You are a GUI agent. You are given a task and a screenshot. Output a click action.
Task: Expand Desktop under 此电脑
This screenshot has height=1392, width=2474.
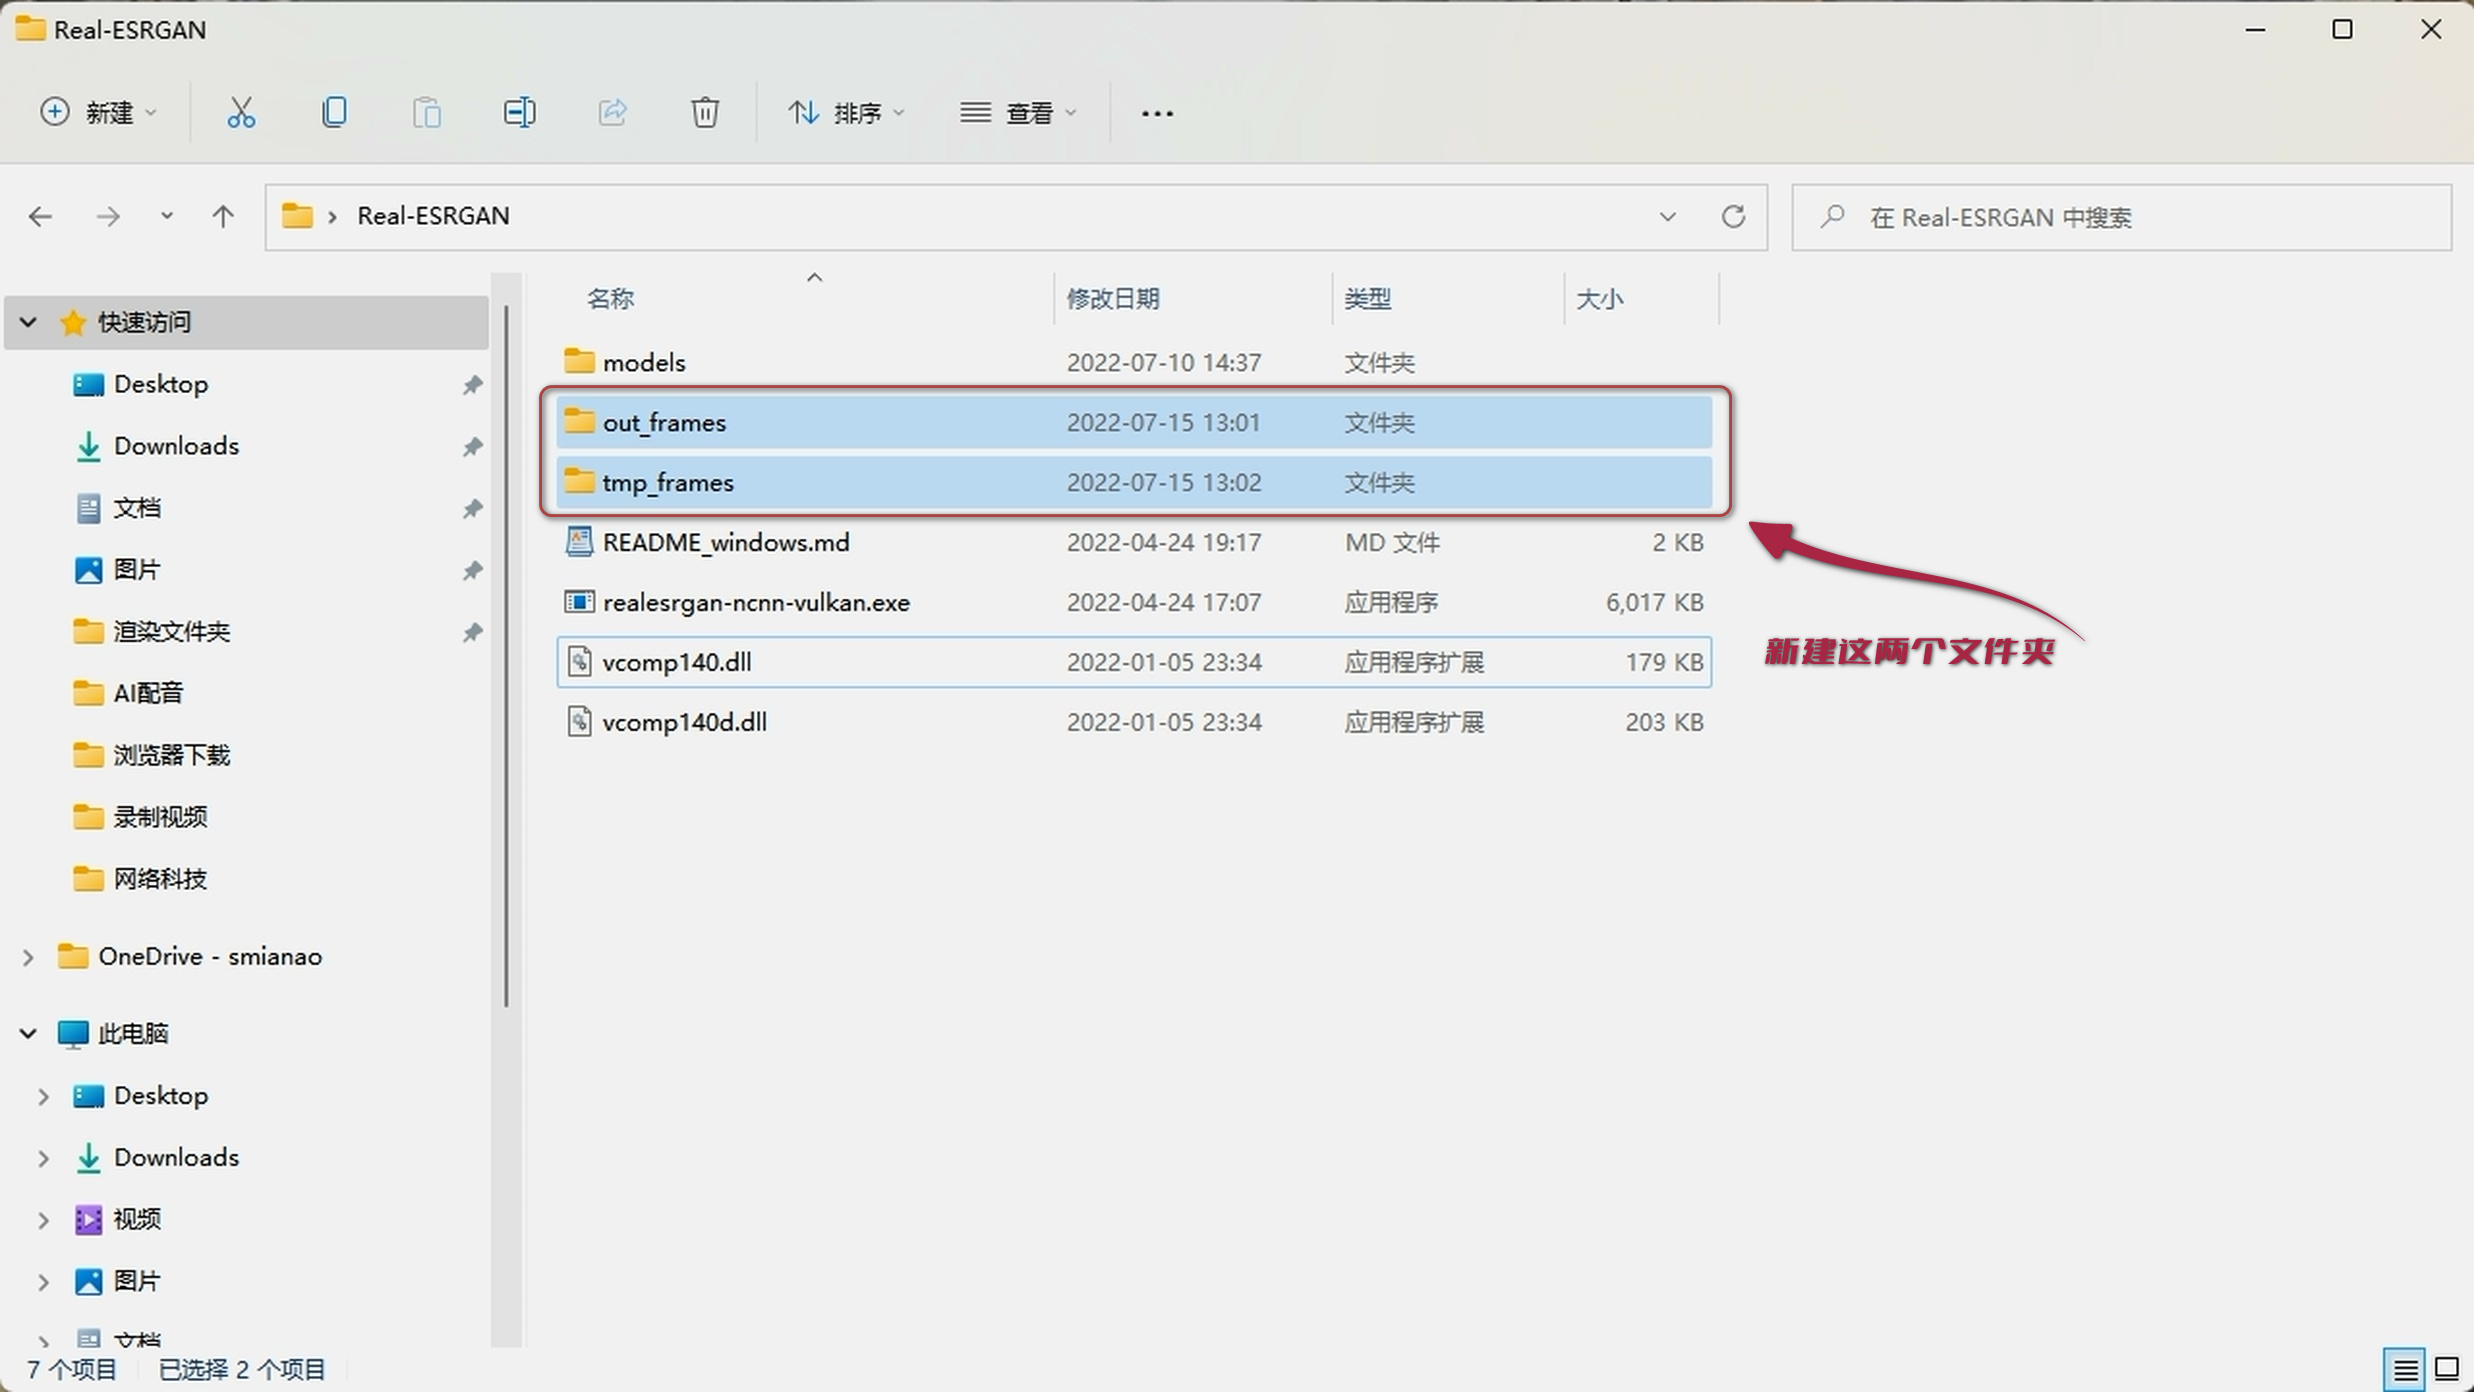(x=43, y=1096)
